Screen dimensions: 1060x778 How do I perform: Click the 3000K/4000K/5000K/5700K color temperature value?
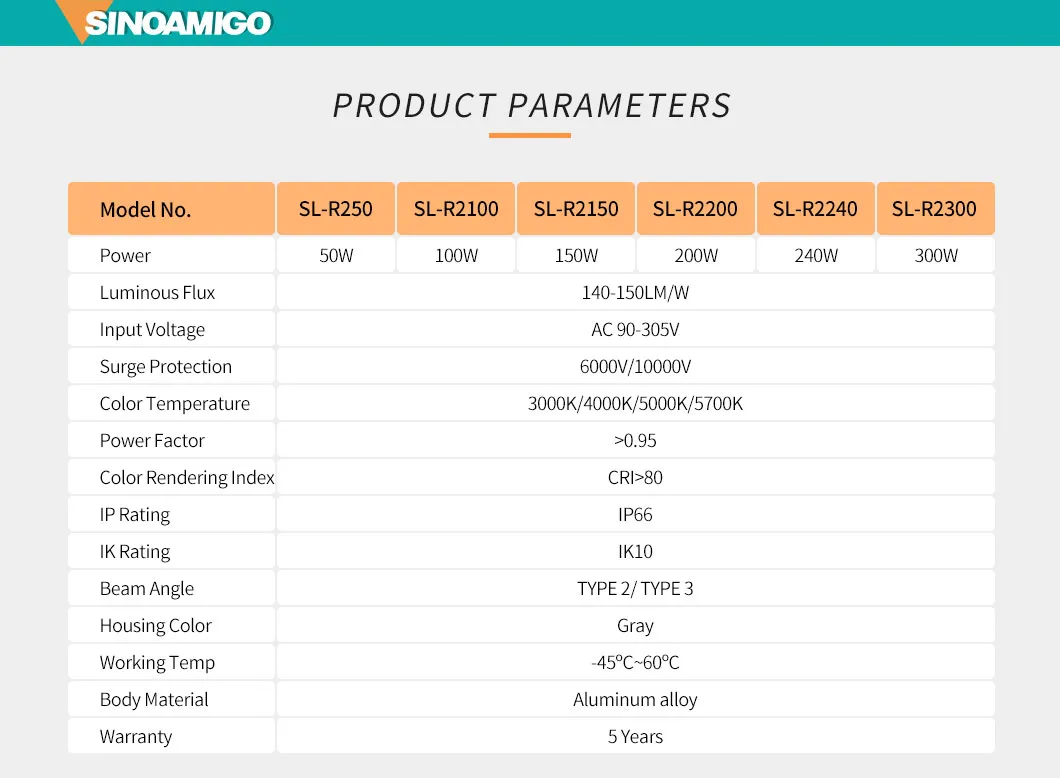coord(635,404)
